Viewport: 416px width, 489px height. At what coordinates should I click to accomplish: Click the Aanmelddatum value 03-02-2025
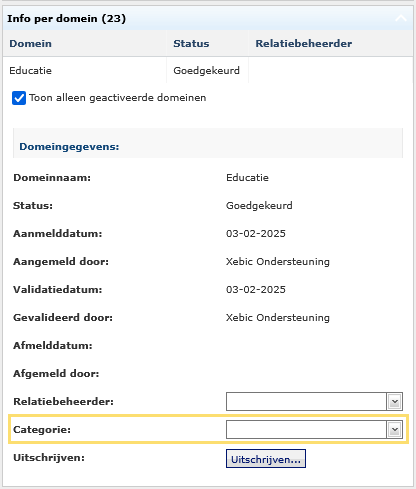(256, 234)
